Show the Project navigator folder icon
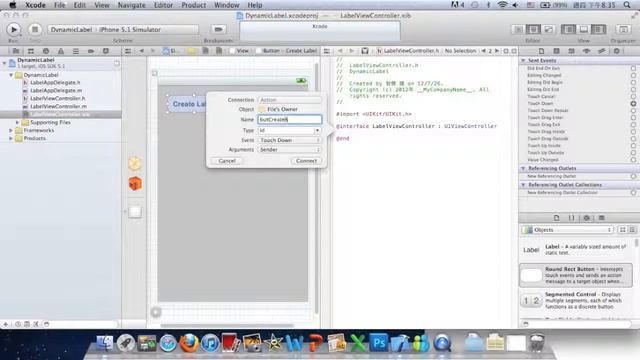The image size is (640, 360). 16,51
